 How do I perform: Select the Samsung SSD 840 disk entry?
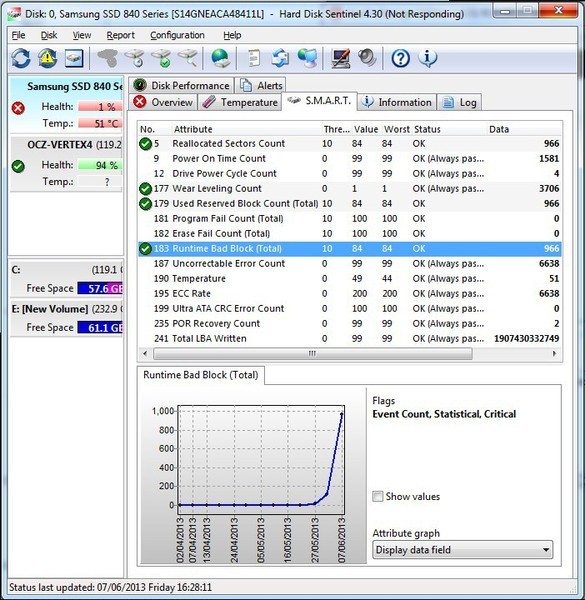[x=66, y=104]
